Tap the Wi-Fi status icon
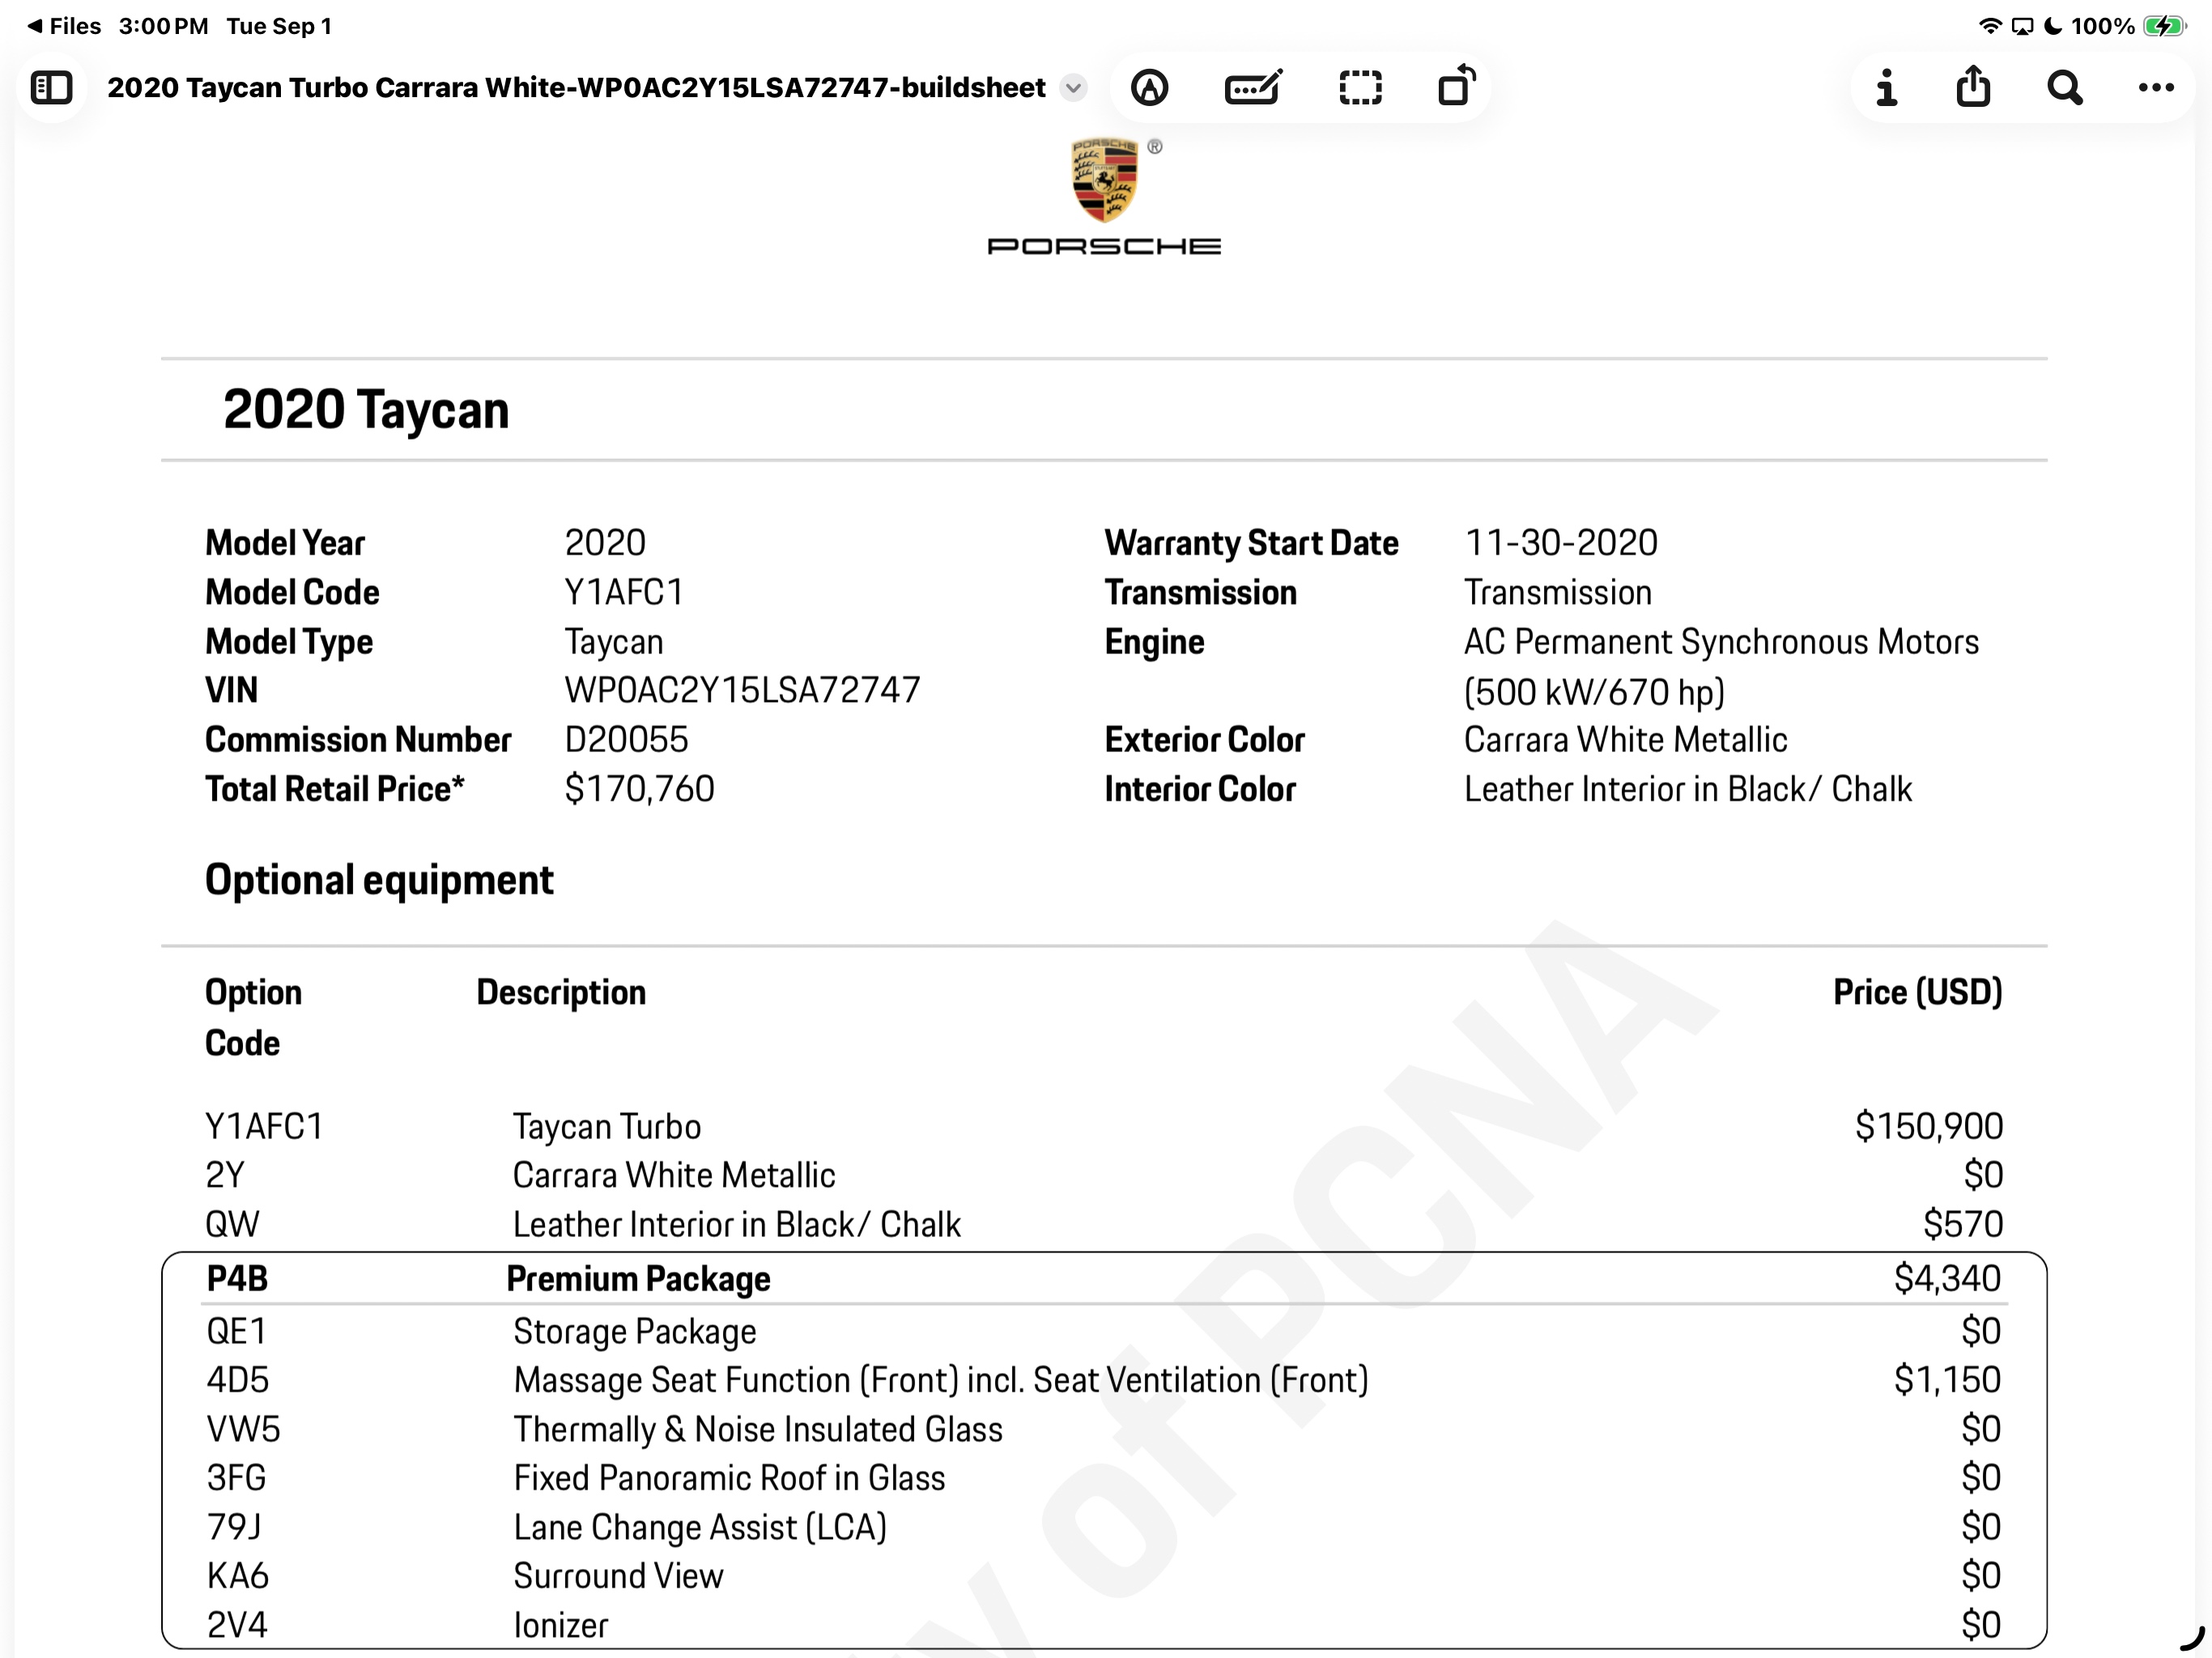Image resolution: width=2212 pixels, height=1658 pixels. tap(1990, 26)
